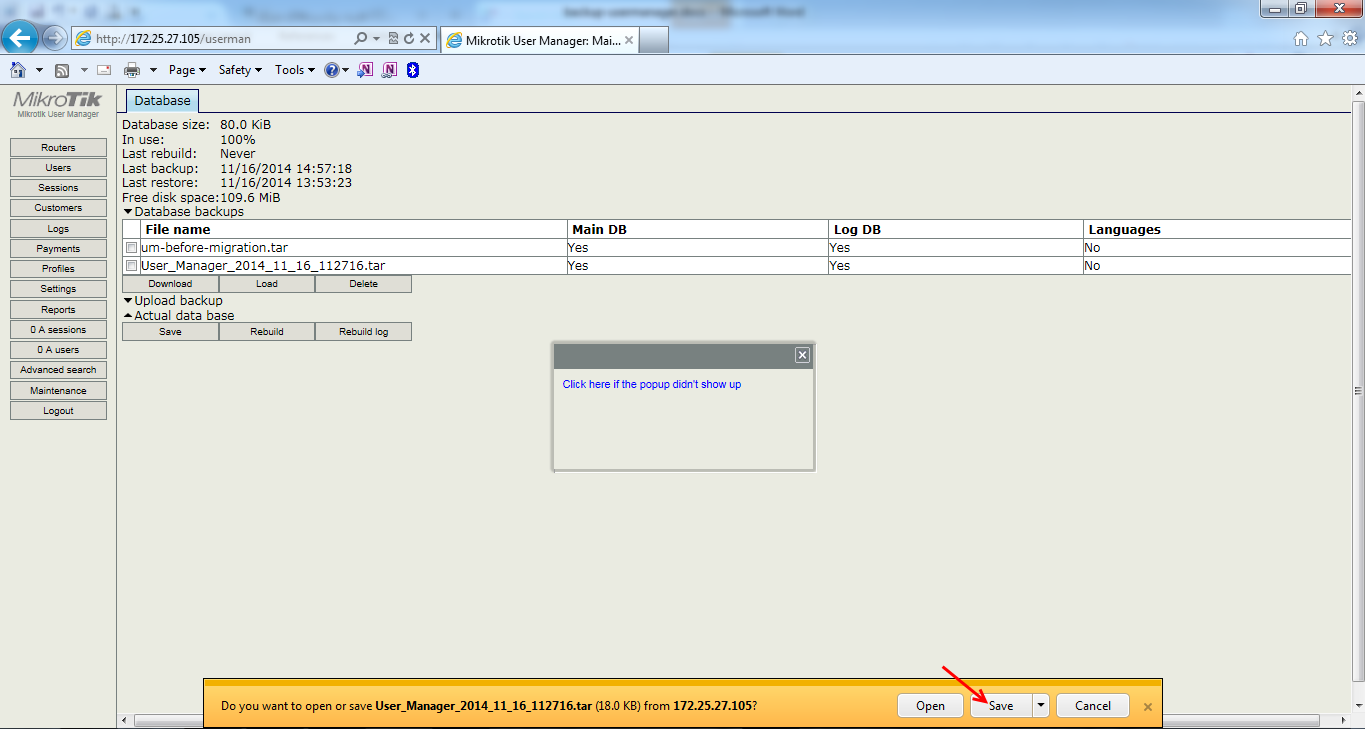Stop loading with the address bar X
Image resolution: width=1365 pixels, height=729 pixels.
(425, 38)
